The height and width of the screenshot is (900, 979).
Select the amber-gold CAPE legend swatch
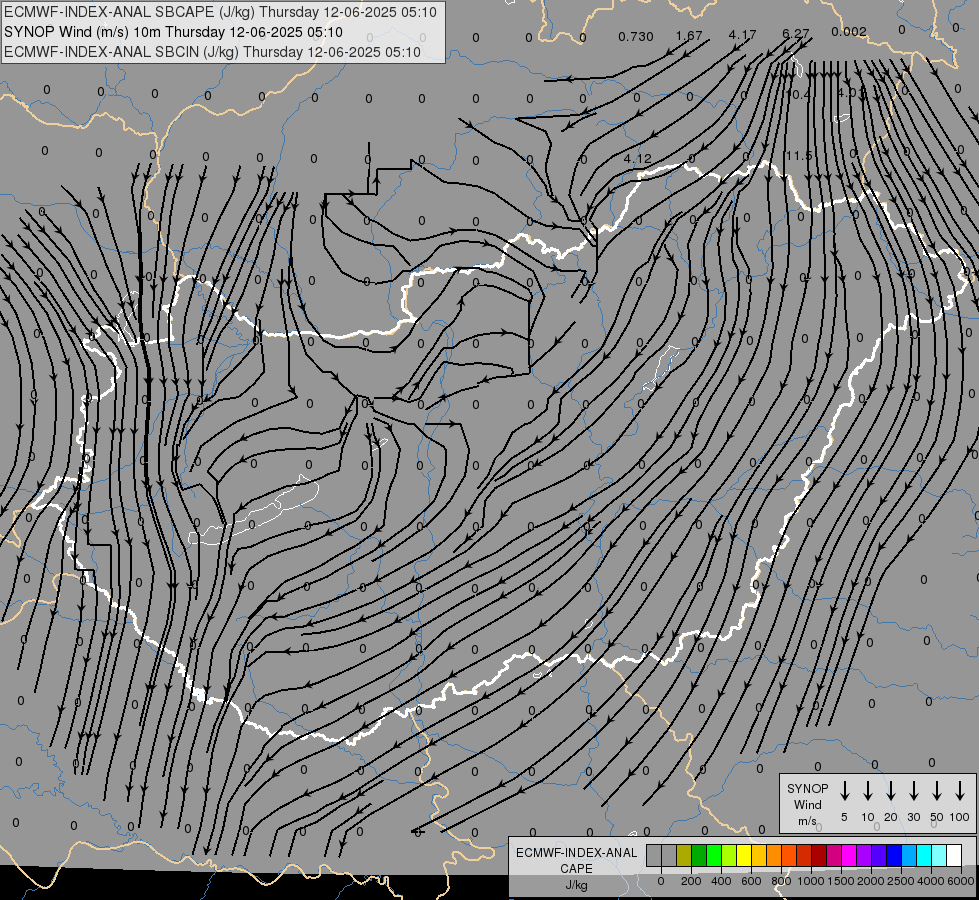click(759, 855)
